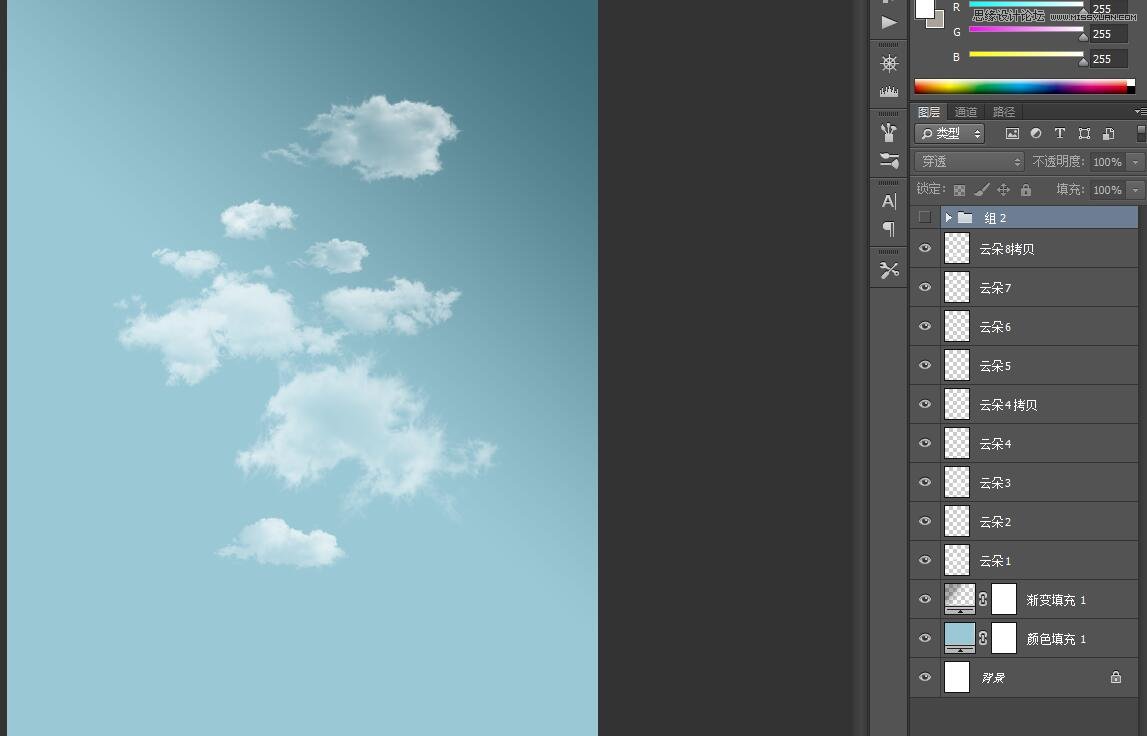Adjust the G green slider handle
The width and height of the screenshot is (1147, 736).
pyautogui.click(x=1083, y=37)
